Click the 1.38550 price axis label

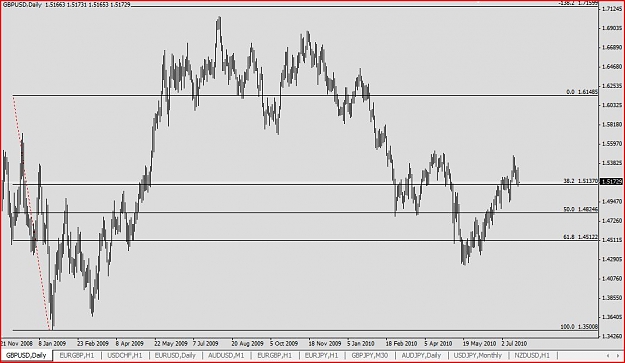pos(611,298)
